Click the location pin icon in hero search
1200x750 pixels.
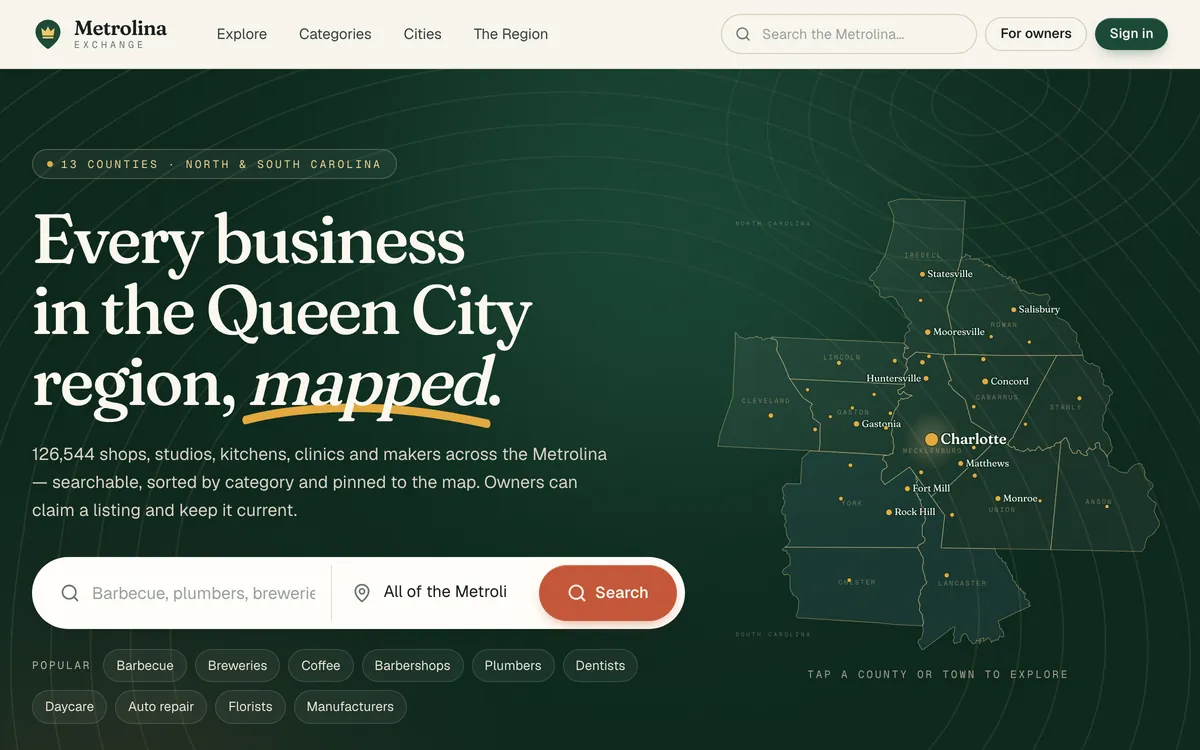[362, 593]
